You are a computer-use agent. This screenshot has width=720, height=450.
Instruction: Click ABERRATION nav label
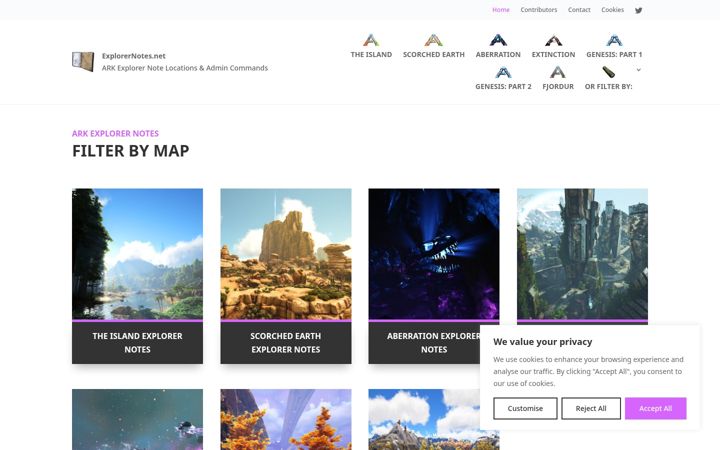pos(498,55)
